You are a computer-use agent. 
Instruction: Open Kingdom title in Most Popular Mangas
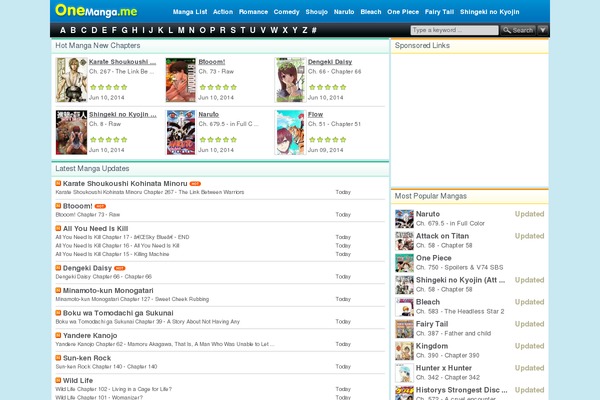point(432,346)
